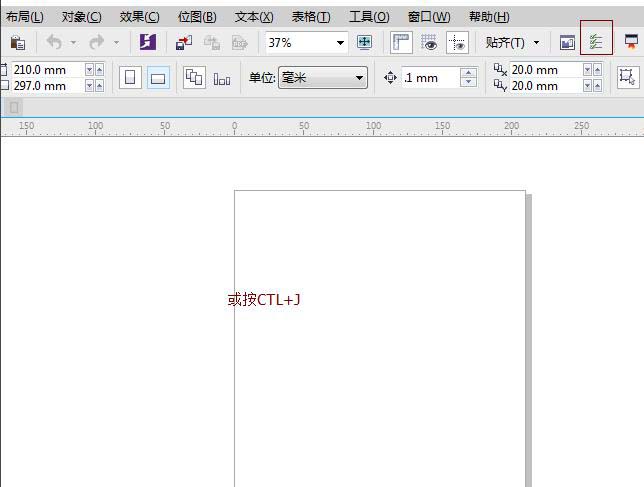The height and width of the screenshot is (487, 644).
Task: Redo the undone action
Action: pos(97,42)
